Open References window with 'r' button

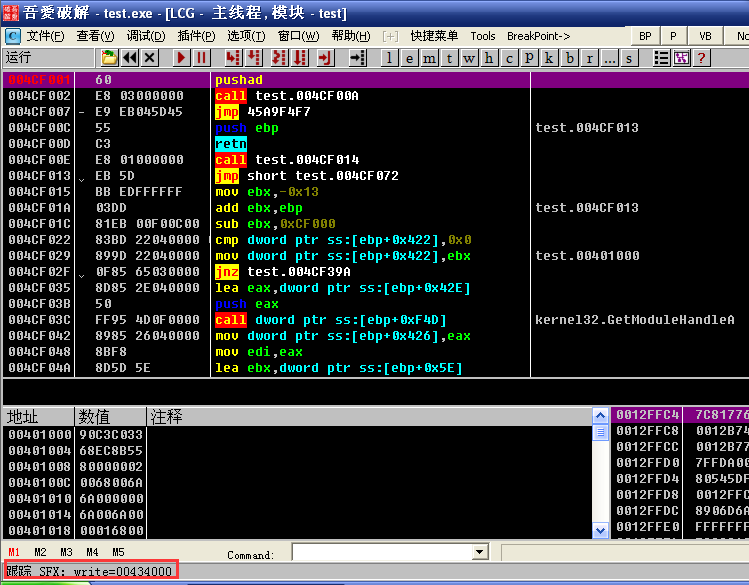pyautogui.click(x=589, y=58)
